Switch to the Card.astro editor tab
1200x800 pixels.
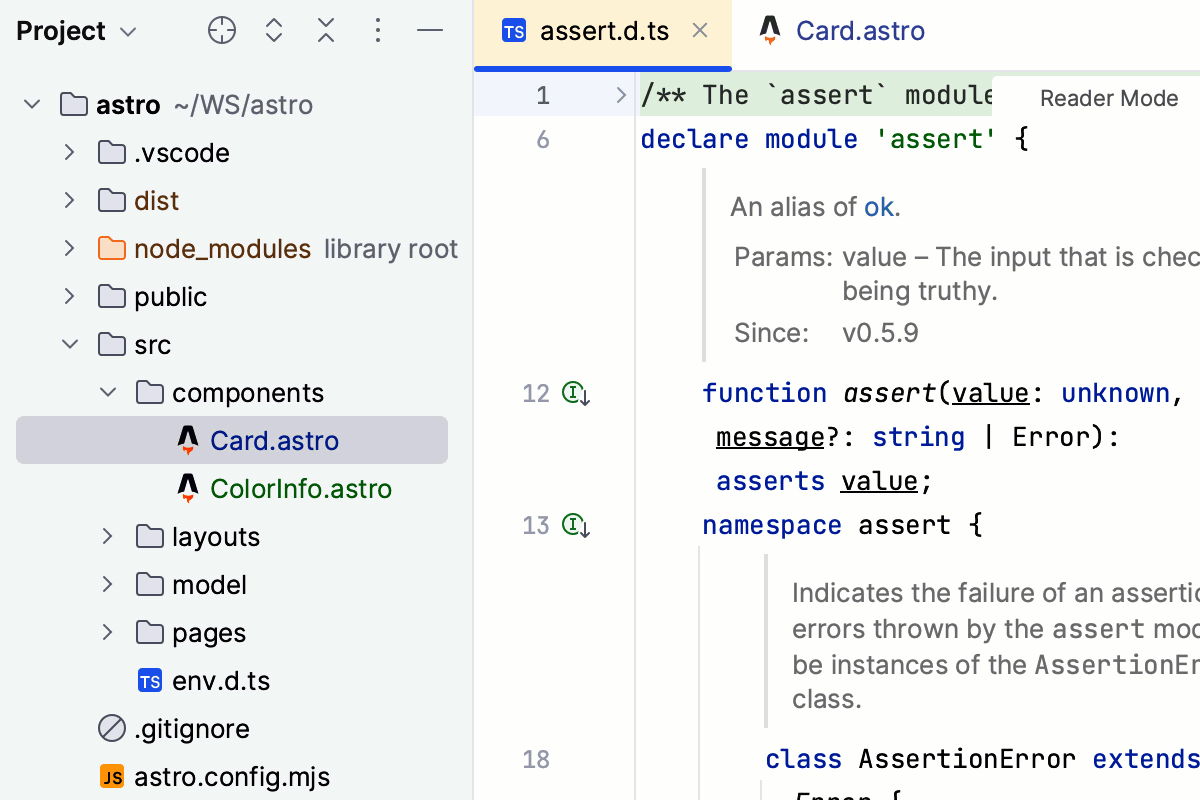coord(859,31)
